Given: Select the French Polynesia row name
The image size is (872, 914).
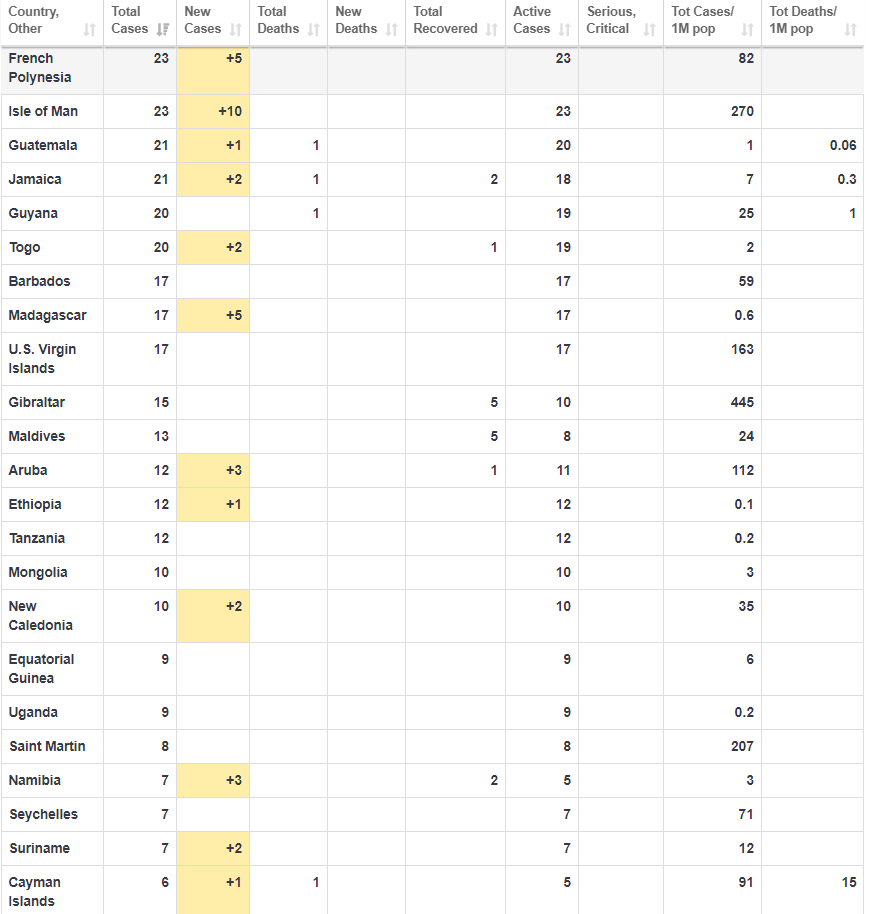Looking at the screenshot, I should [40, 68].
